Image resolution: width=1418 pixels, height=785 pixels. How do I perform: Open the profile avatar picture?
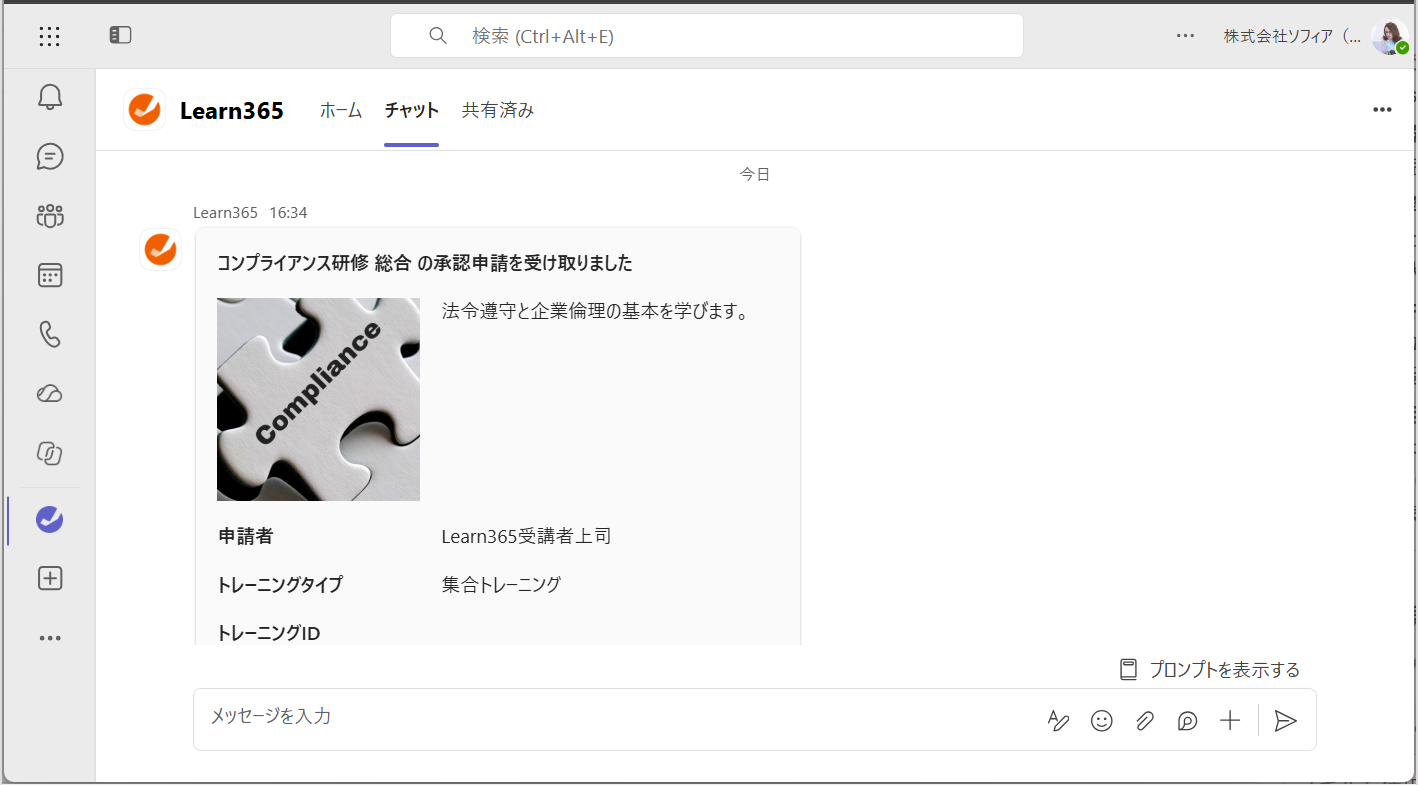coord(1390,36)
